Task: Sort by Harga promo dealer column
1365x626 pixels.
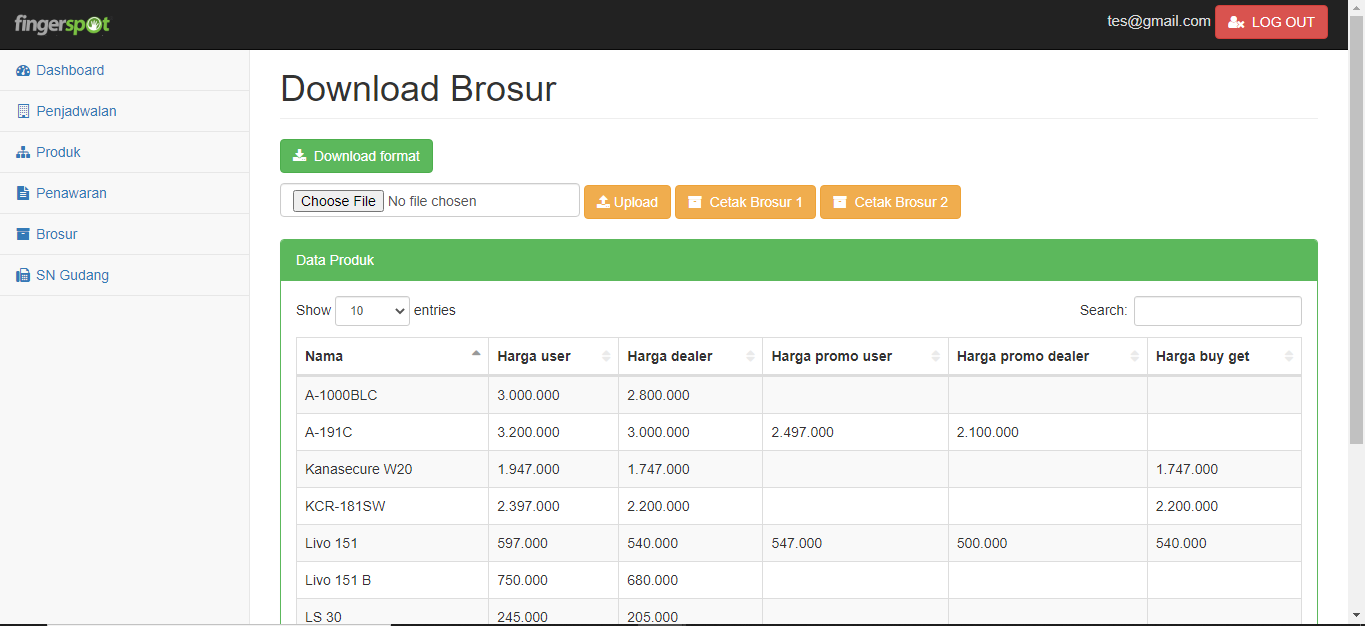Action: 1047,356
